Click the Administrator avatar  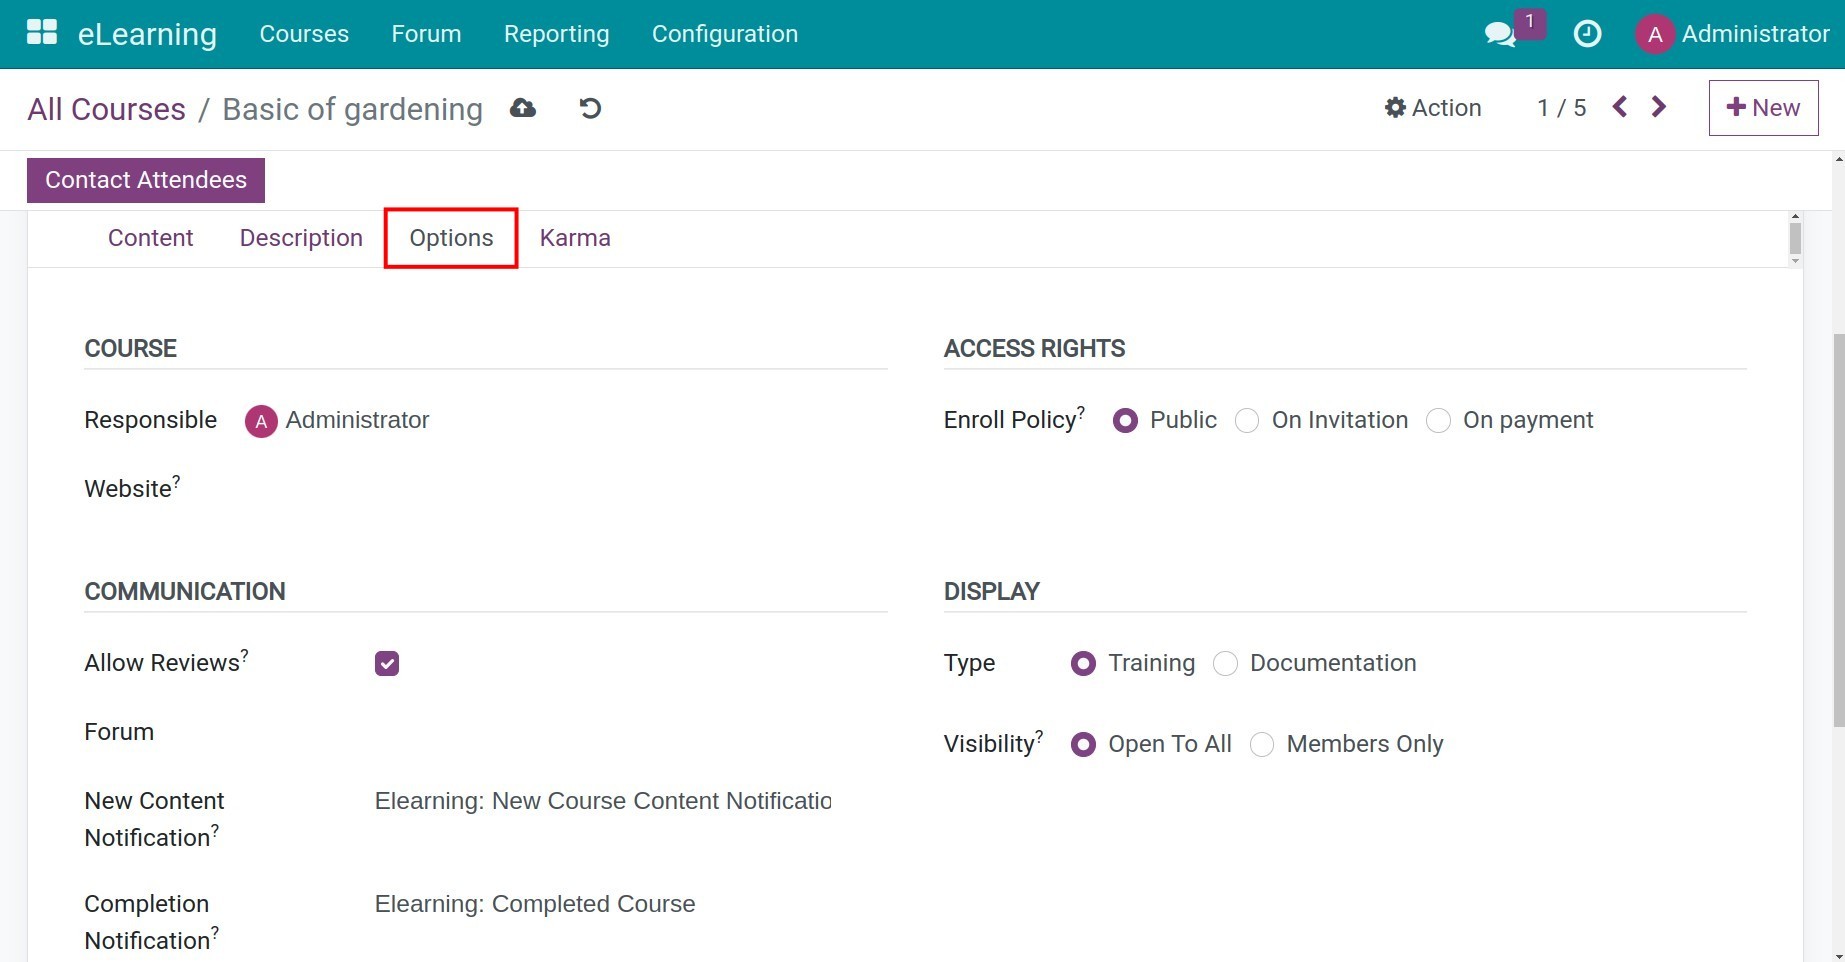1654,33
